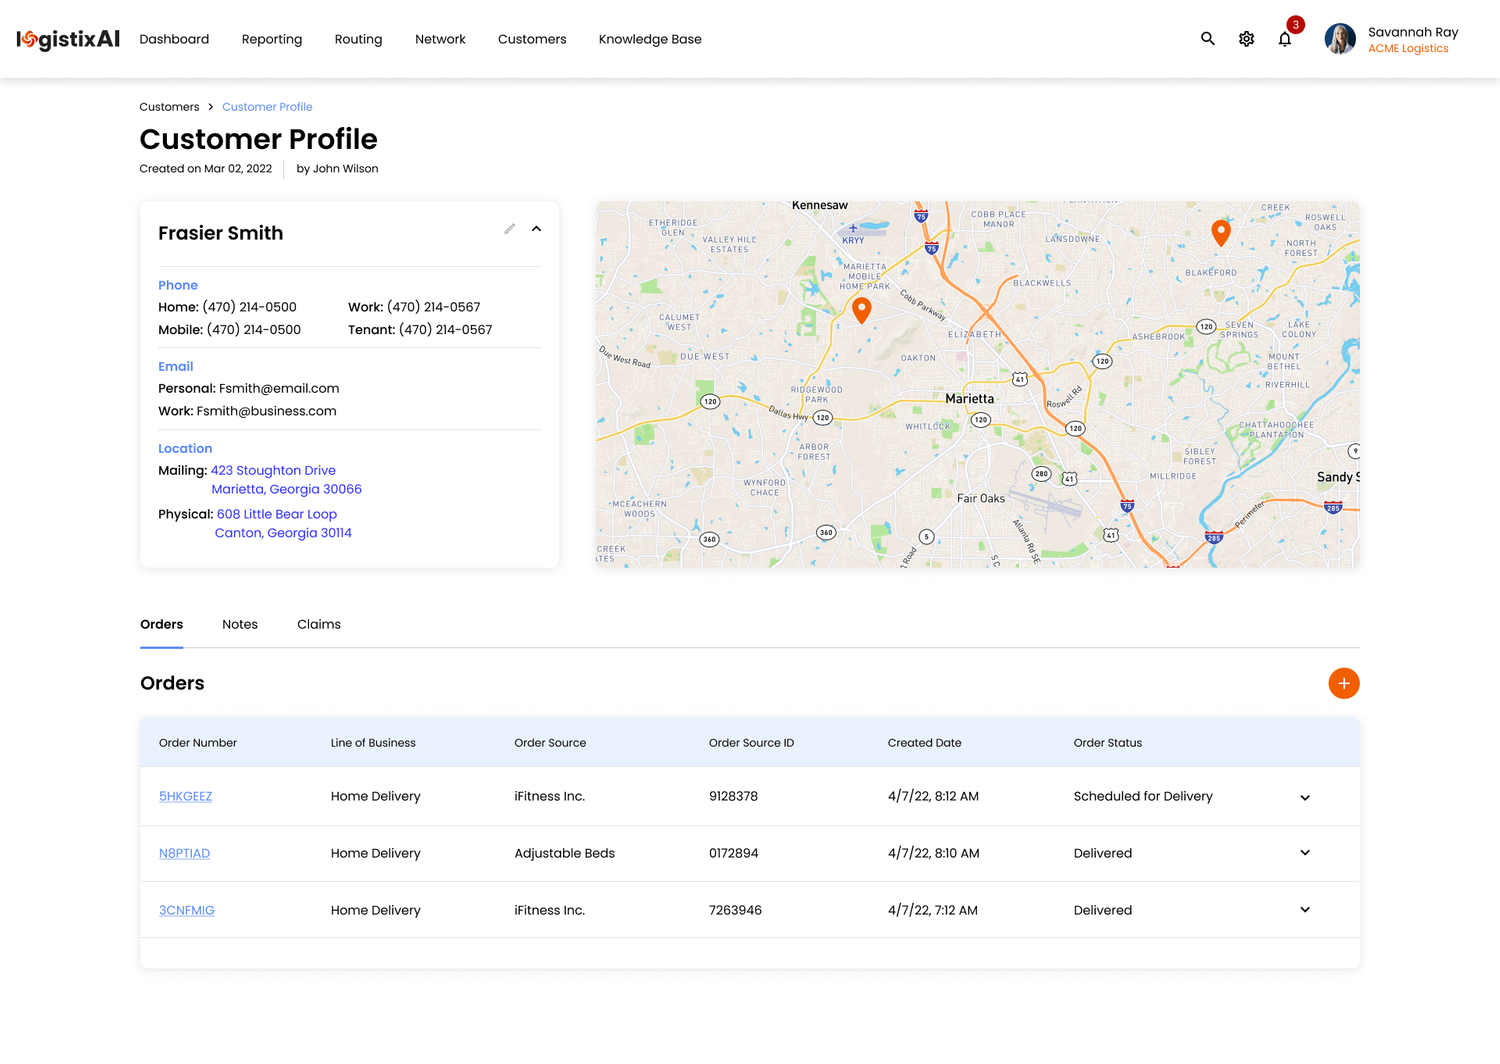
Task: Open settings via the gear icon
Action: (1246, 39)
